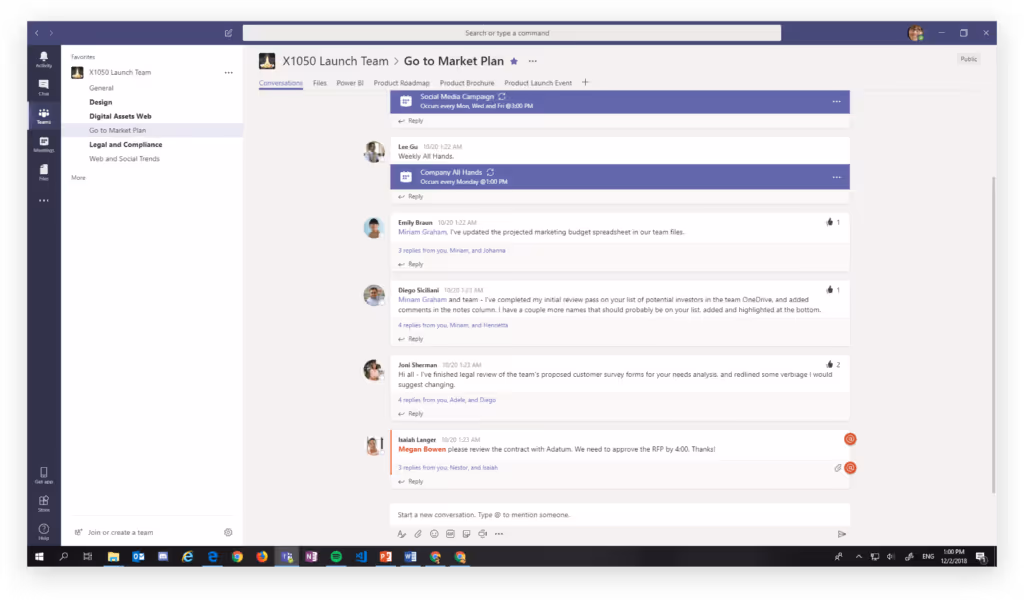Like Diego Siciliani's message with thumbs up
The height and width of the screenshot is (600, 1024).
(829, 290)
